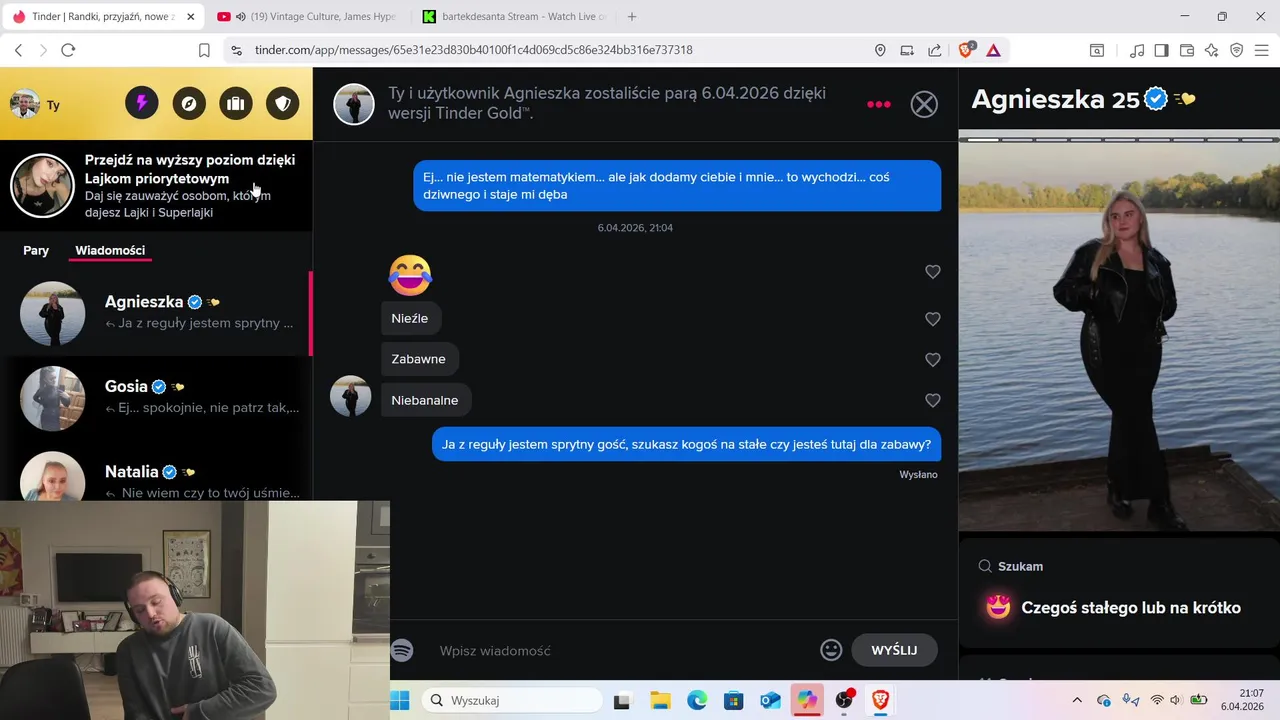Reload the Tinder page
The image size is (1280, 720).
coord(68,50)
